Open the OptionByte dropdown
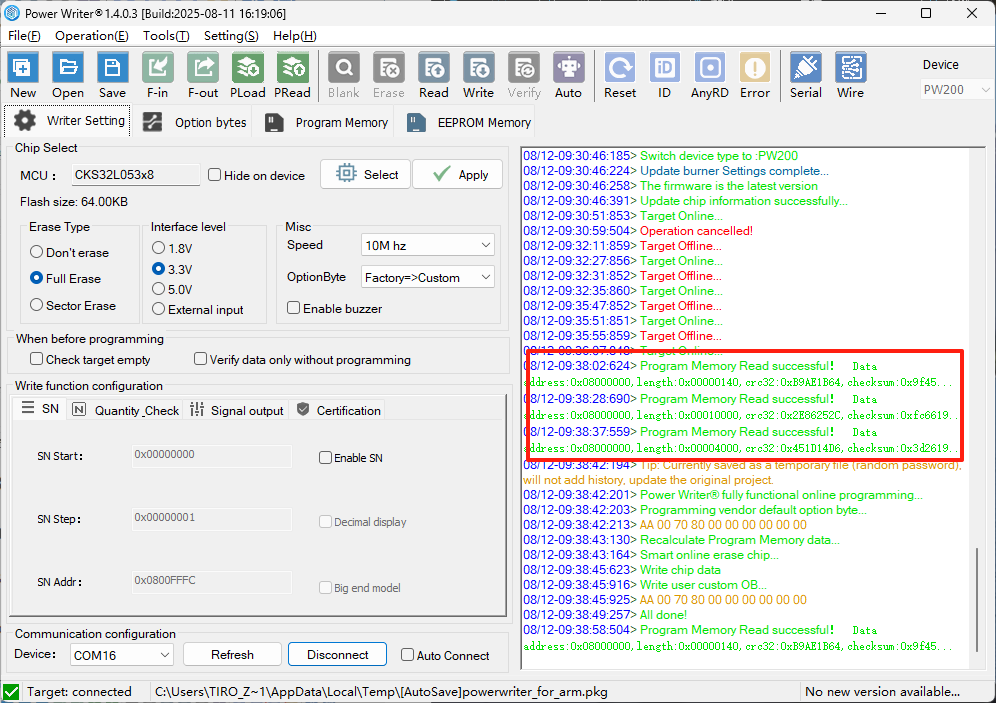Viewport: 996px width, 703px height. [427, 277]
